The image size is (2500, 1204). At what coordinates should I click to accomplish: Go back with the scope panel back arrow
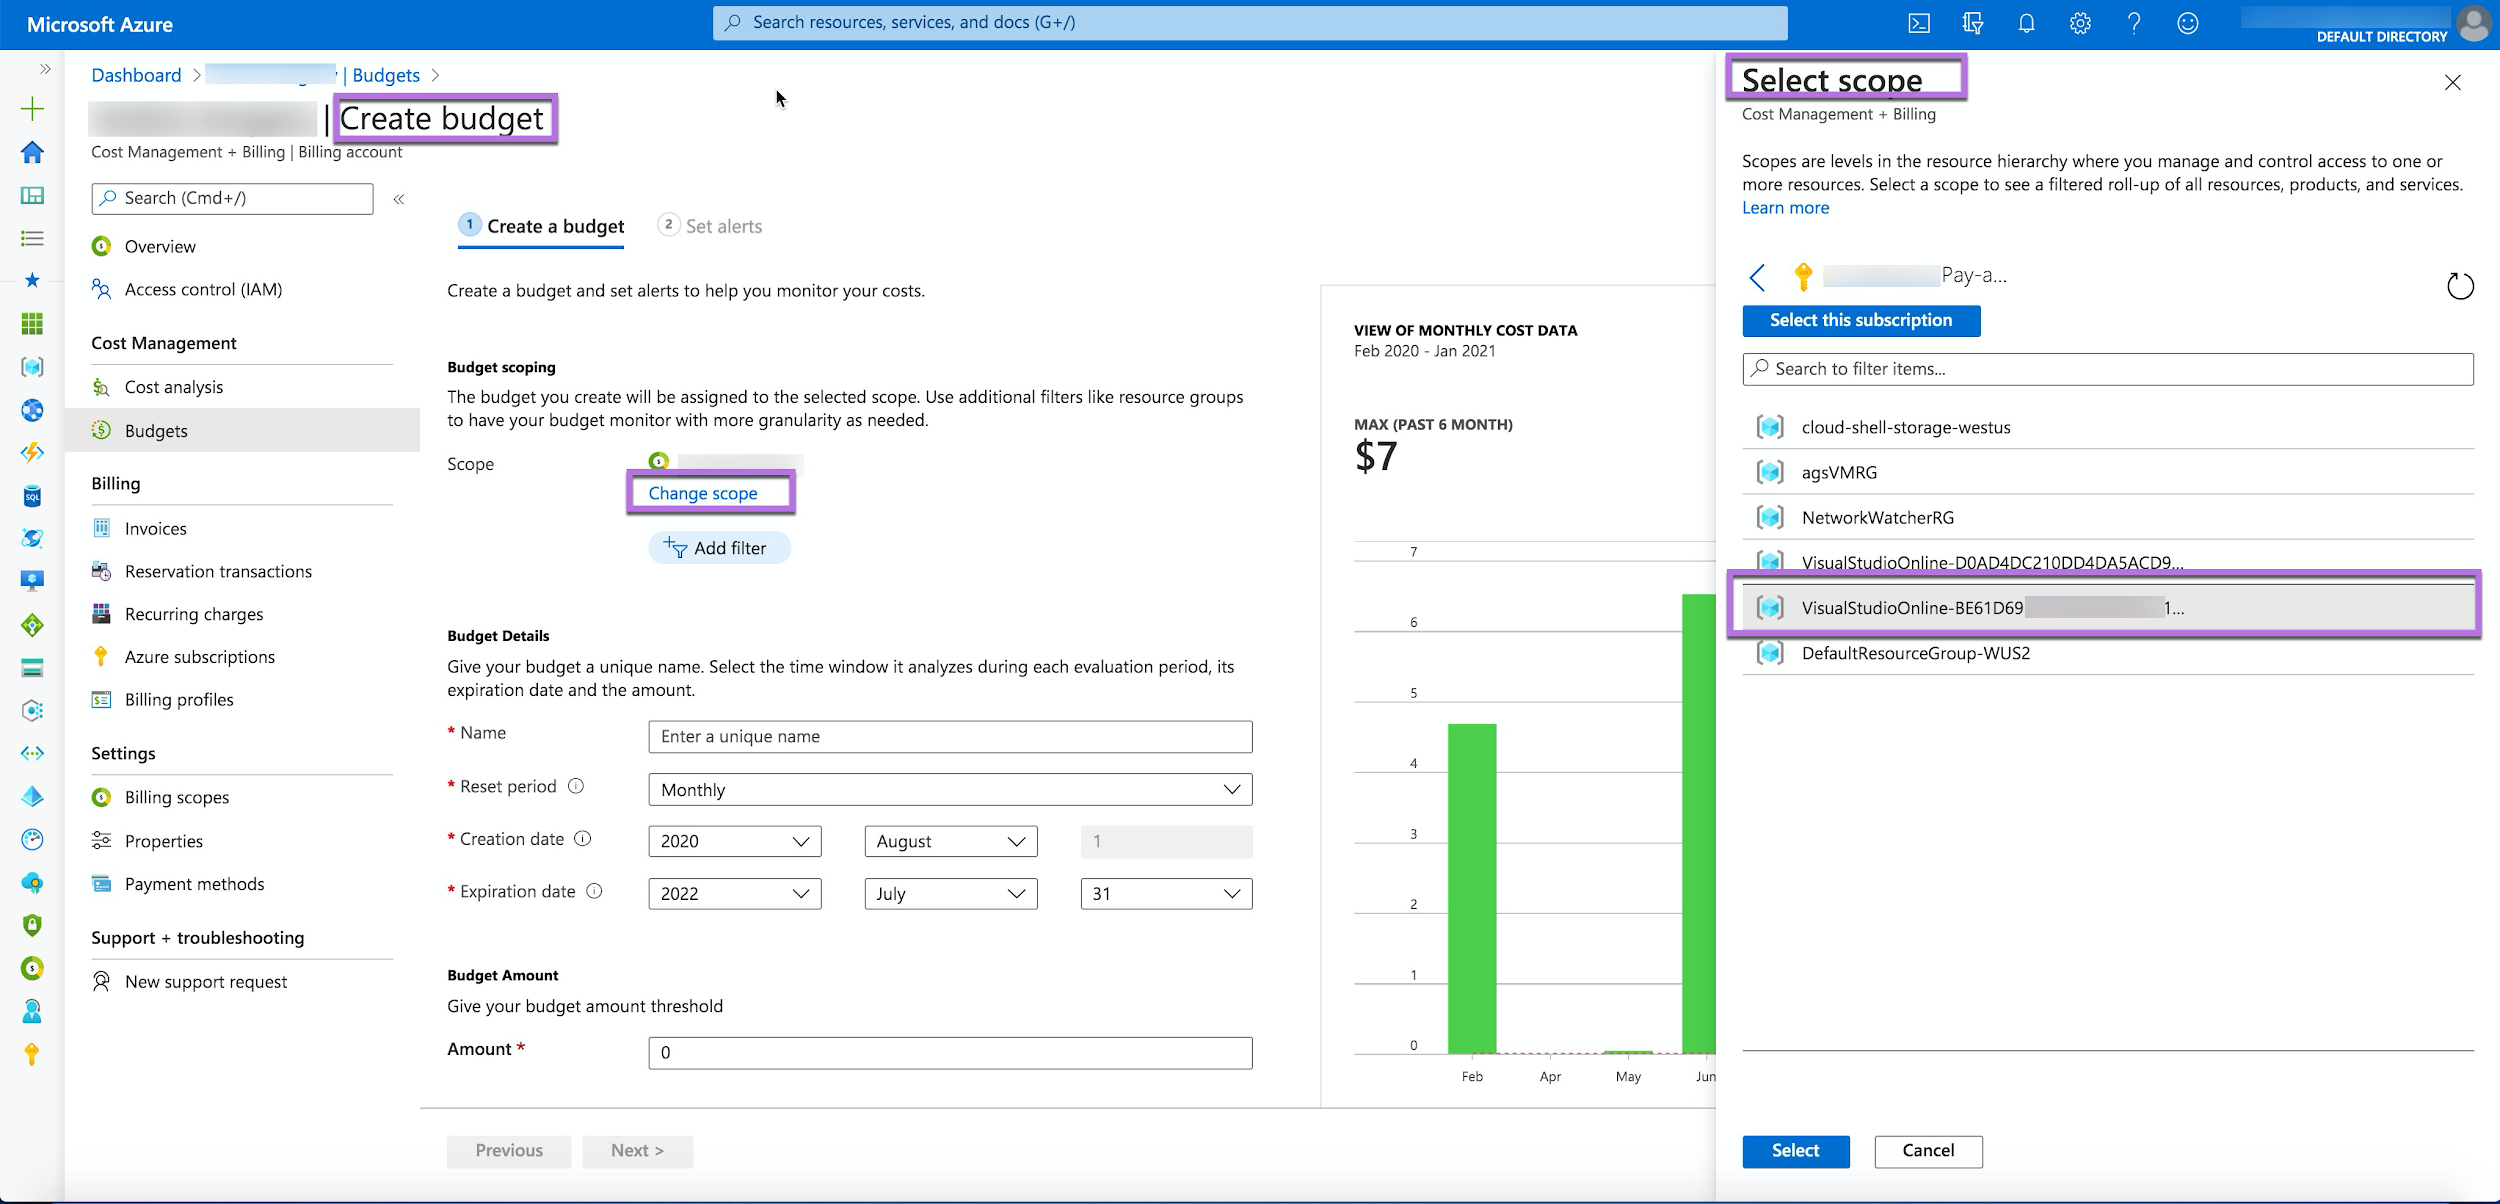point(1757,277)
